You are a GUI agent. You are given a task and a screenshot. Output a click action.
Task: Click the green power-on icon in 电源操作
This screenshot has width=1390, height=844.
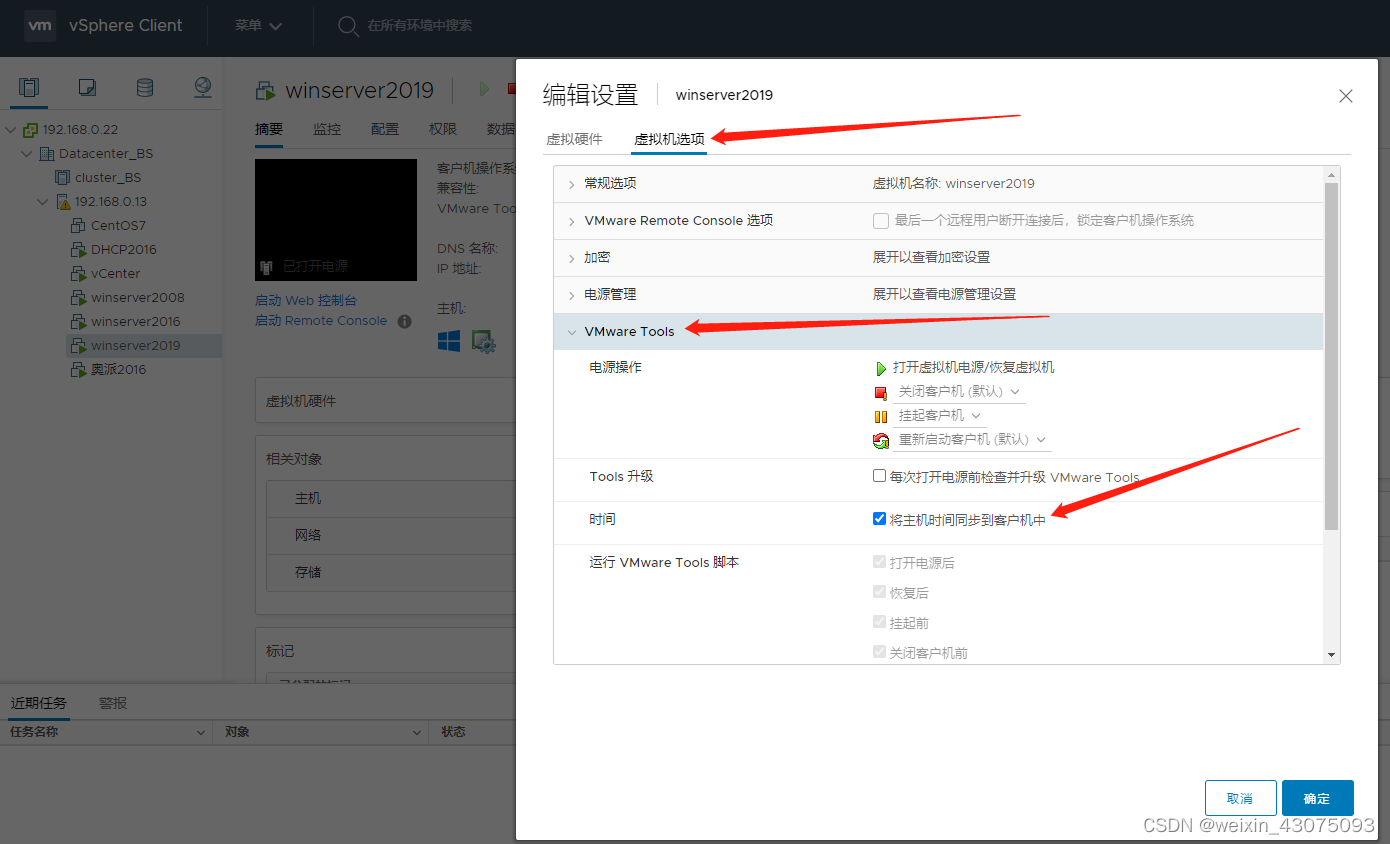click(881, 368)
